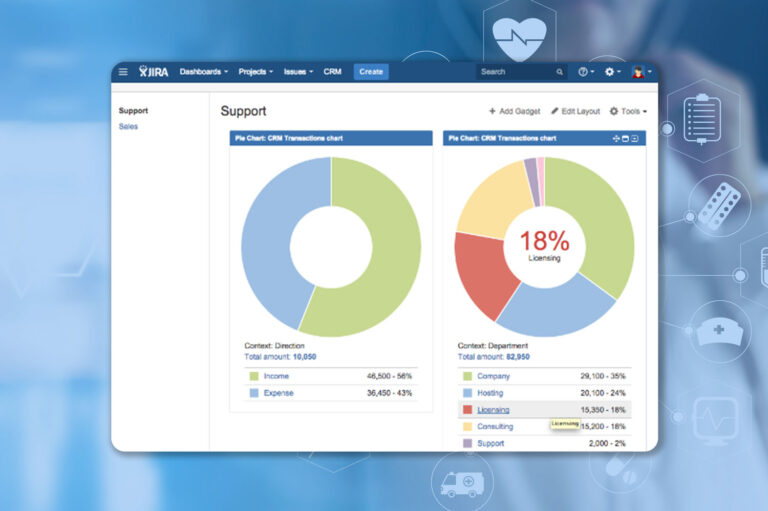The image size is (768, 511).
Task: Open the help question mark icon
Action: [584, 72]
